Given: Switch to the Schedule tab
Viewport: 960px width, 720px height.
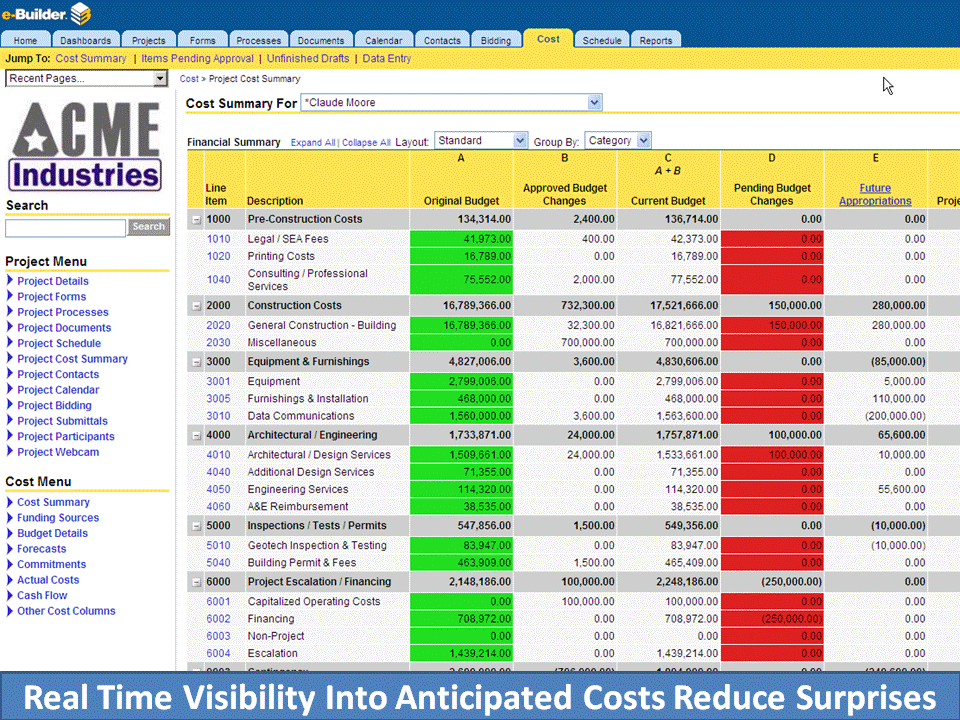Looking at the screenshot, I should click(602, 41).
